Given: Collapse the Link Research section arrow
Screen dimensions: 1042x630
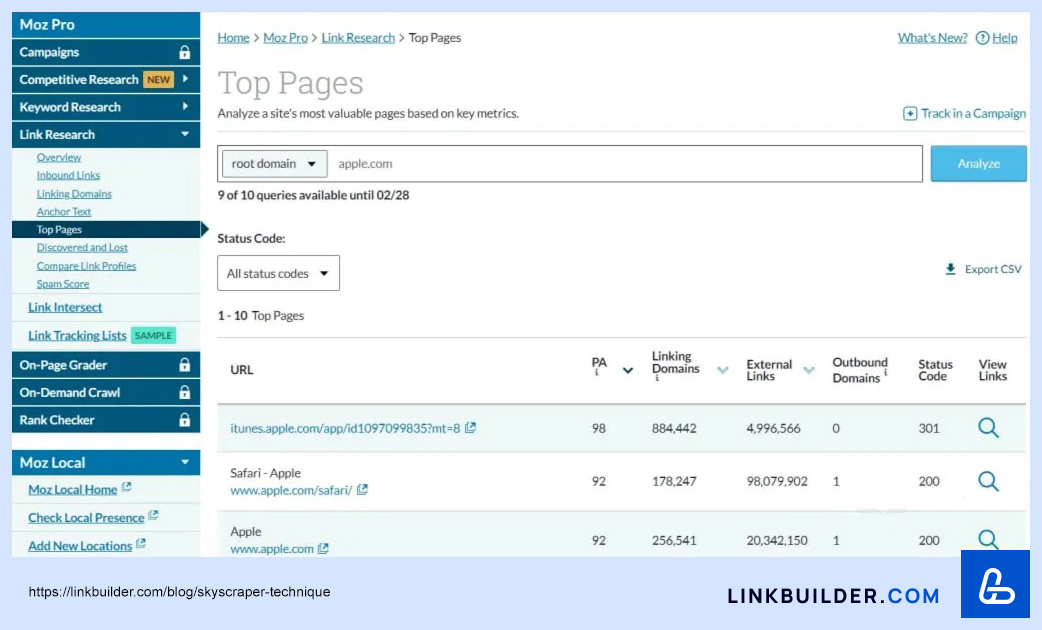Looking at the screenshot, I should (185, 134).
